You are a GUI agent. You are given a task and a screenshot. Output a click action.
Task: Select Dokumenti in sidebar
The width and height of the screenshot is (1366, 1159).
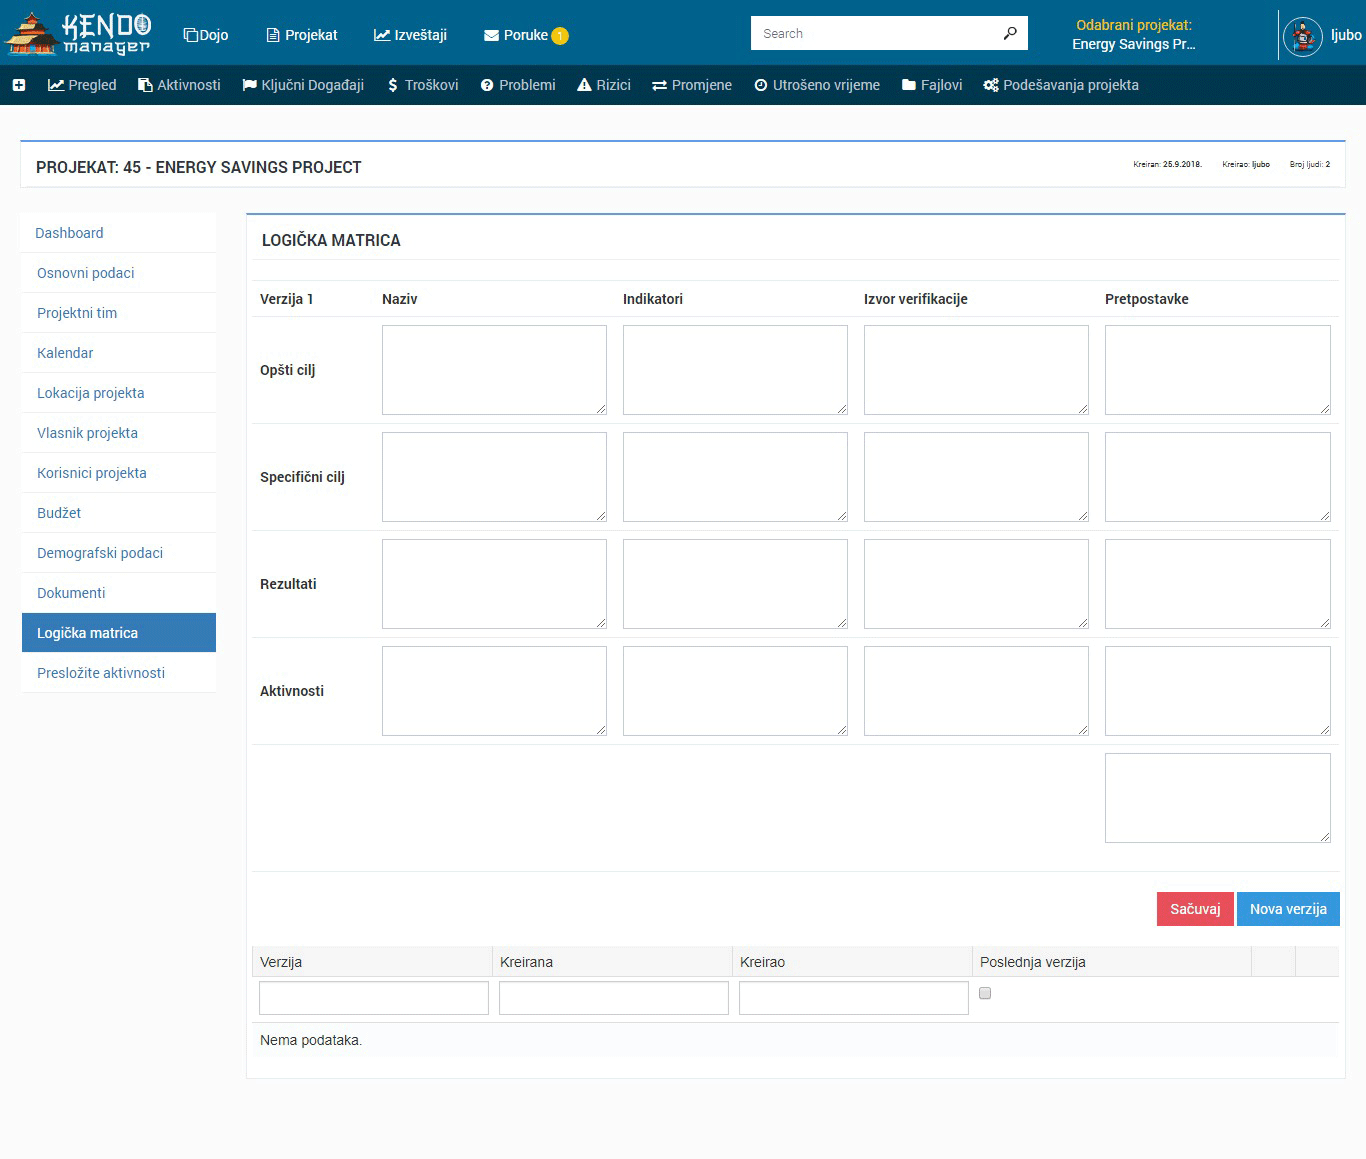[x=119, y=593]
